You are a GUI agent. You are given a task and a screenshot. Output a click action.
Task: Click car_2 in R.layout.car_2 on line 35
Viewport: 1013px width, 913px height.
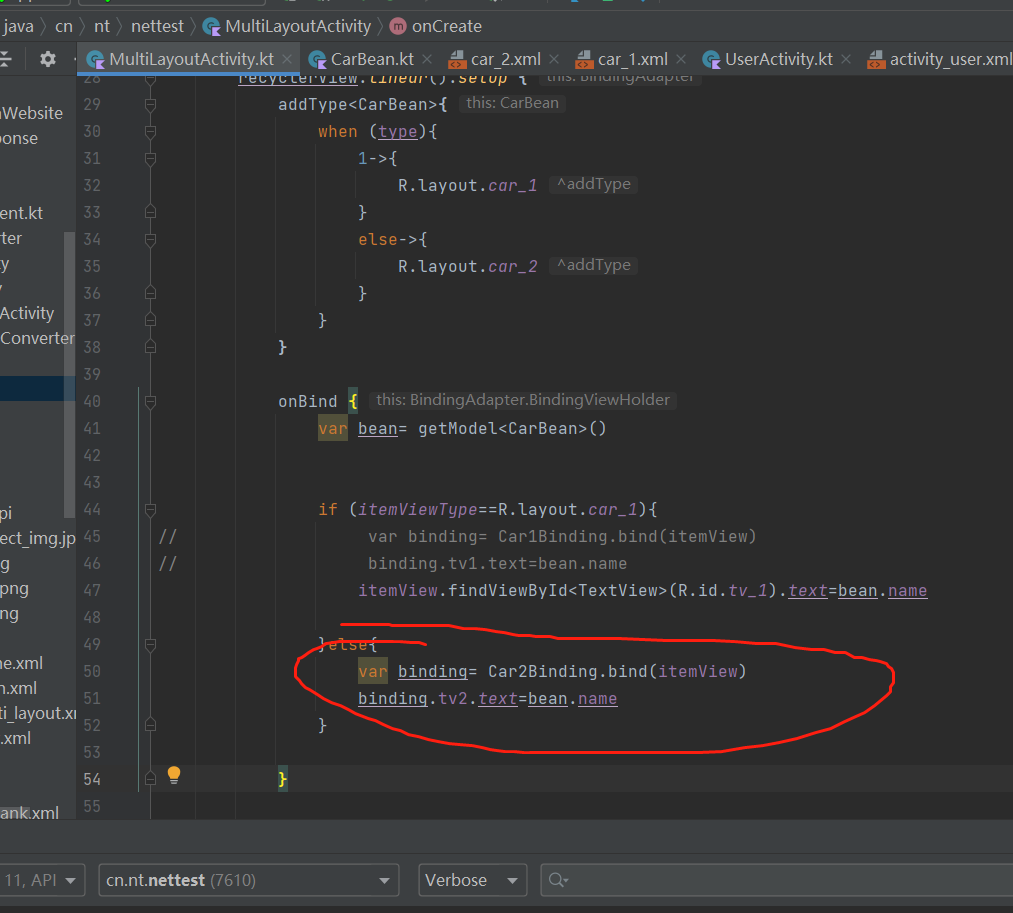click(512, 266)
